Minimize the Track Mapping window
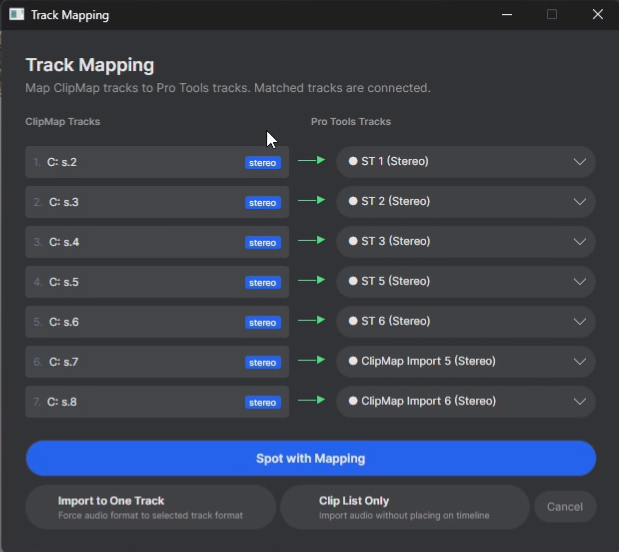This screenshot has width=619, height=552. pos(507,15)
